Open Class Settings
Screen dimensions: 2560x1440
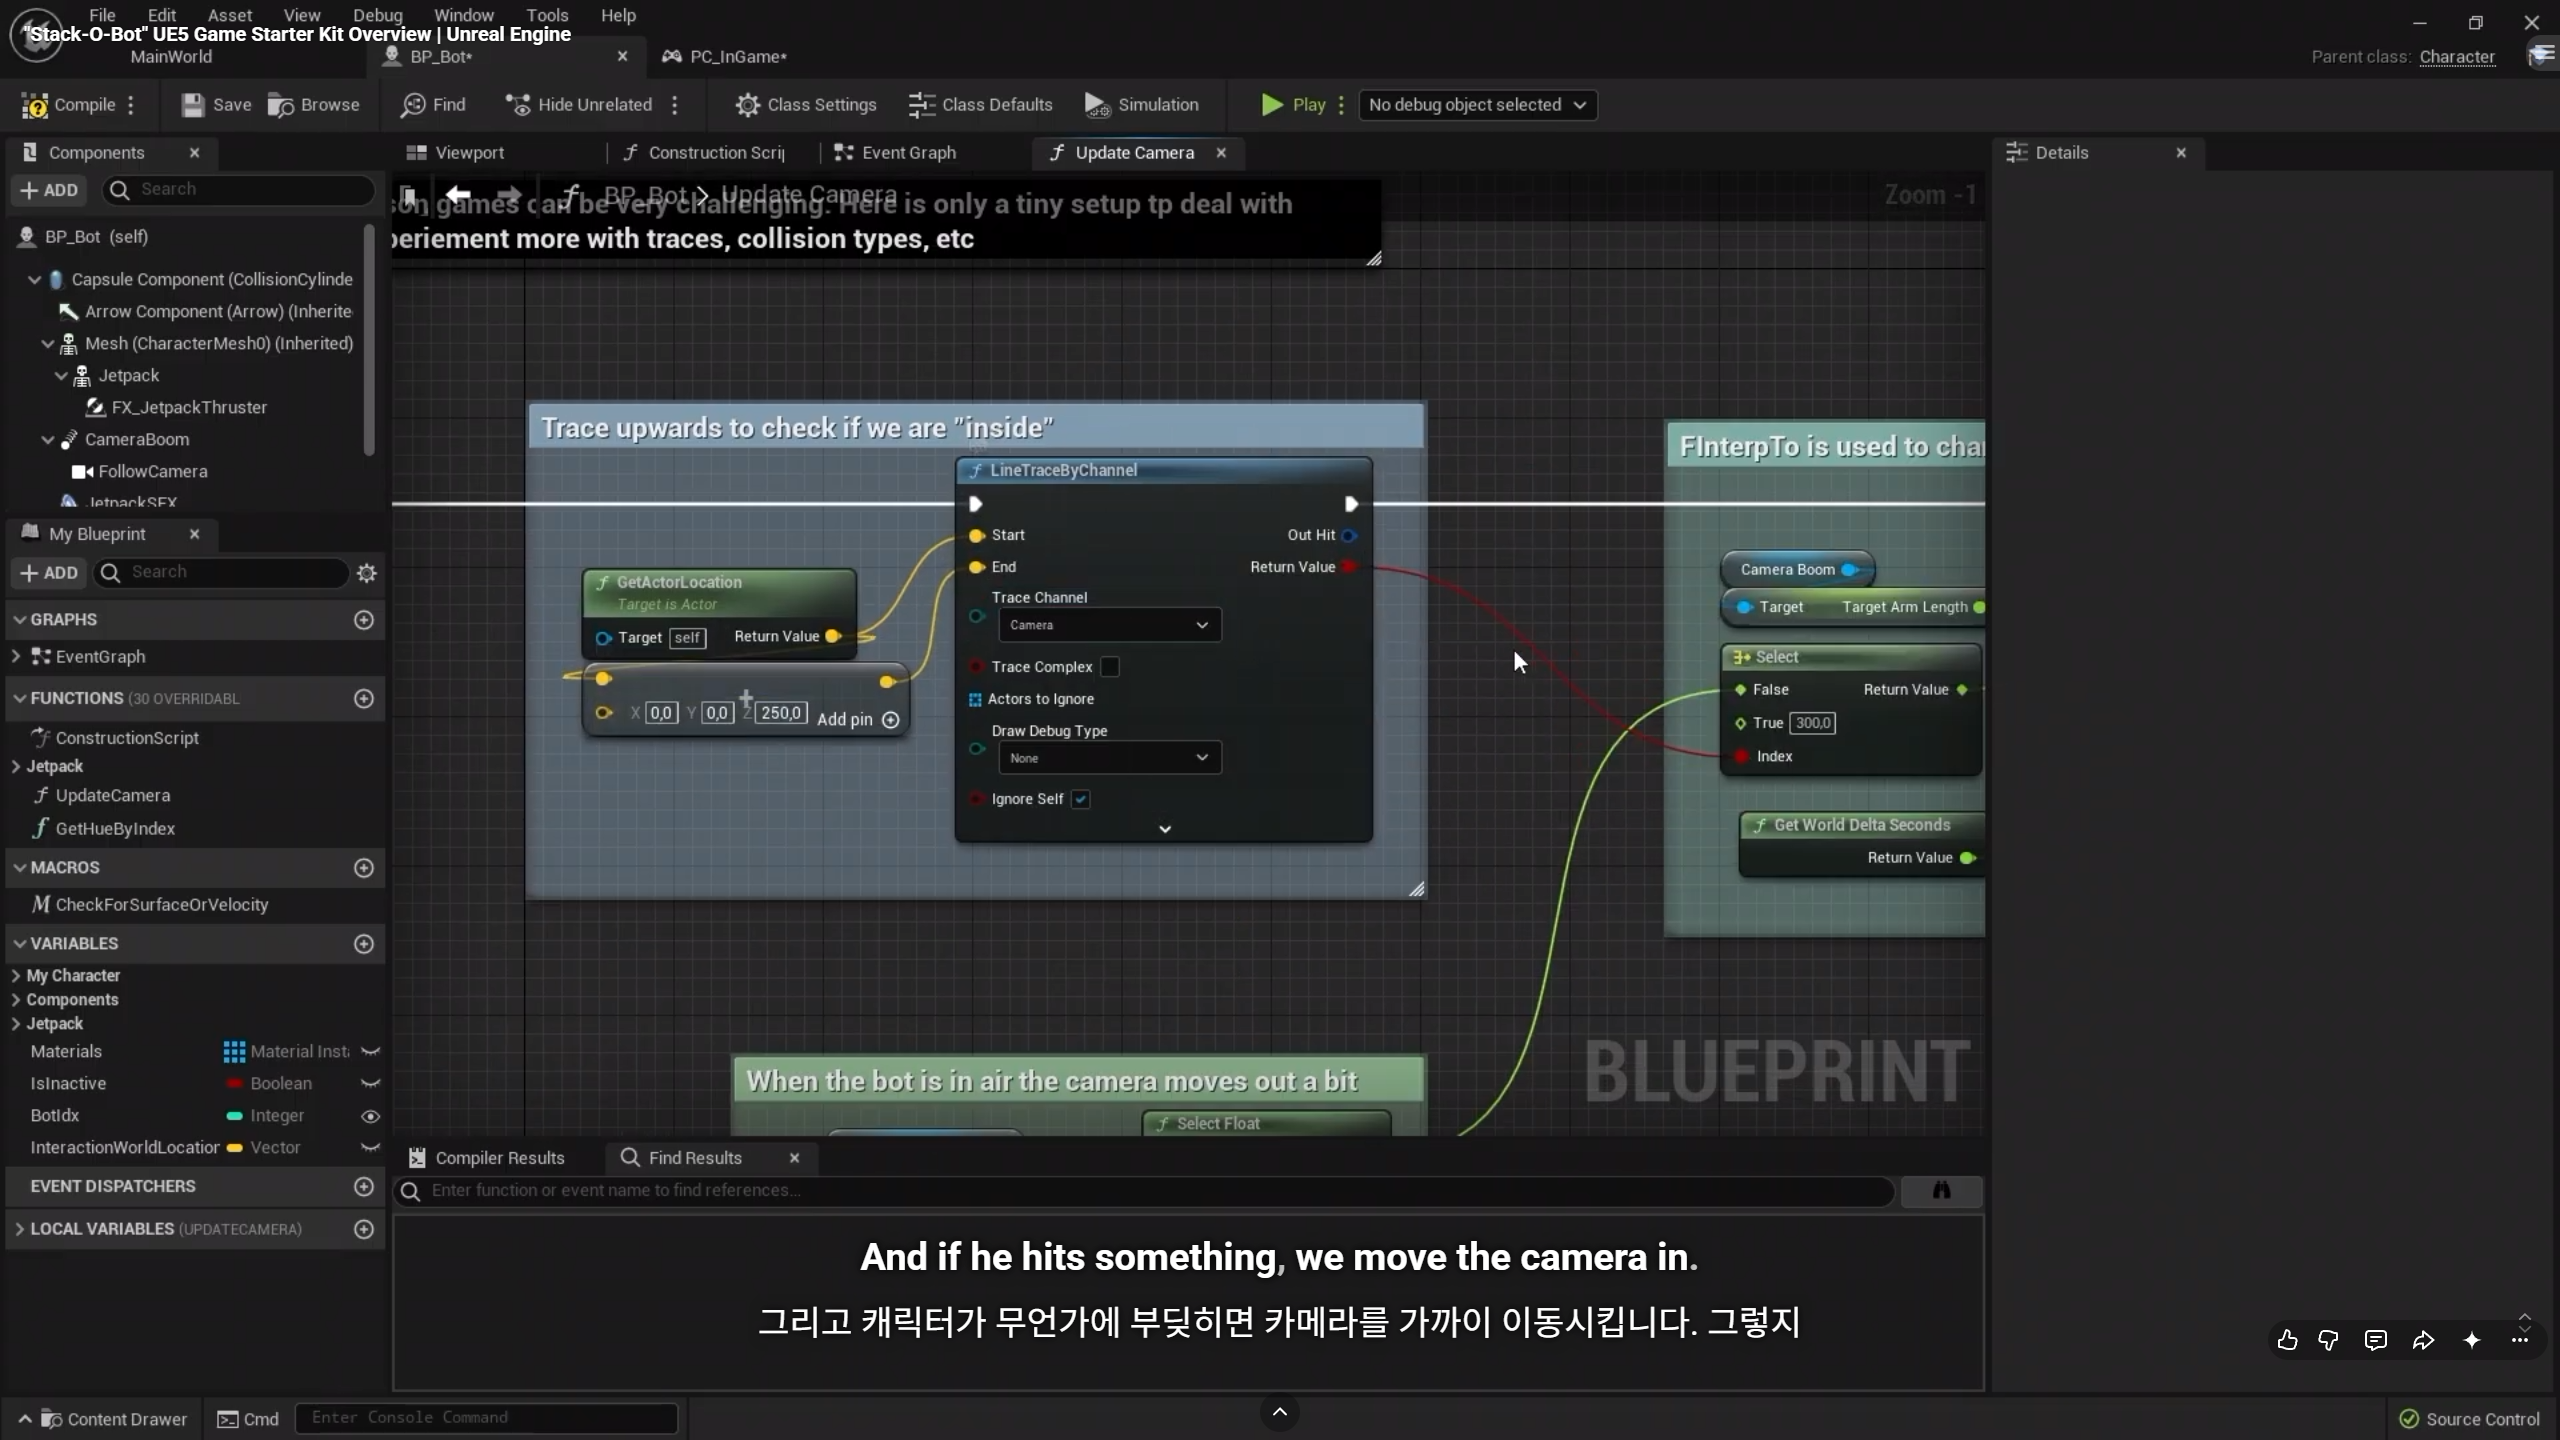[x=806, y=105]
